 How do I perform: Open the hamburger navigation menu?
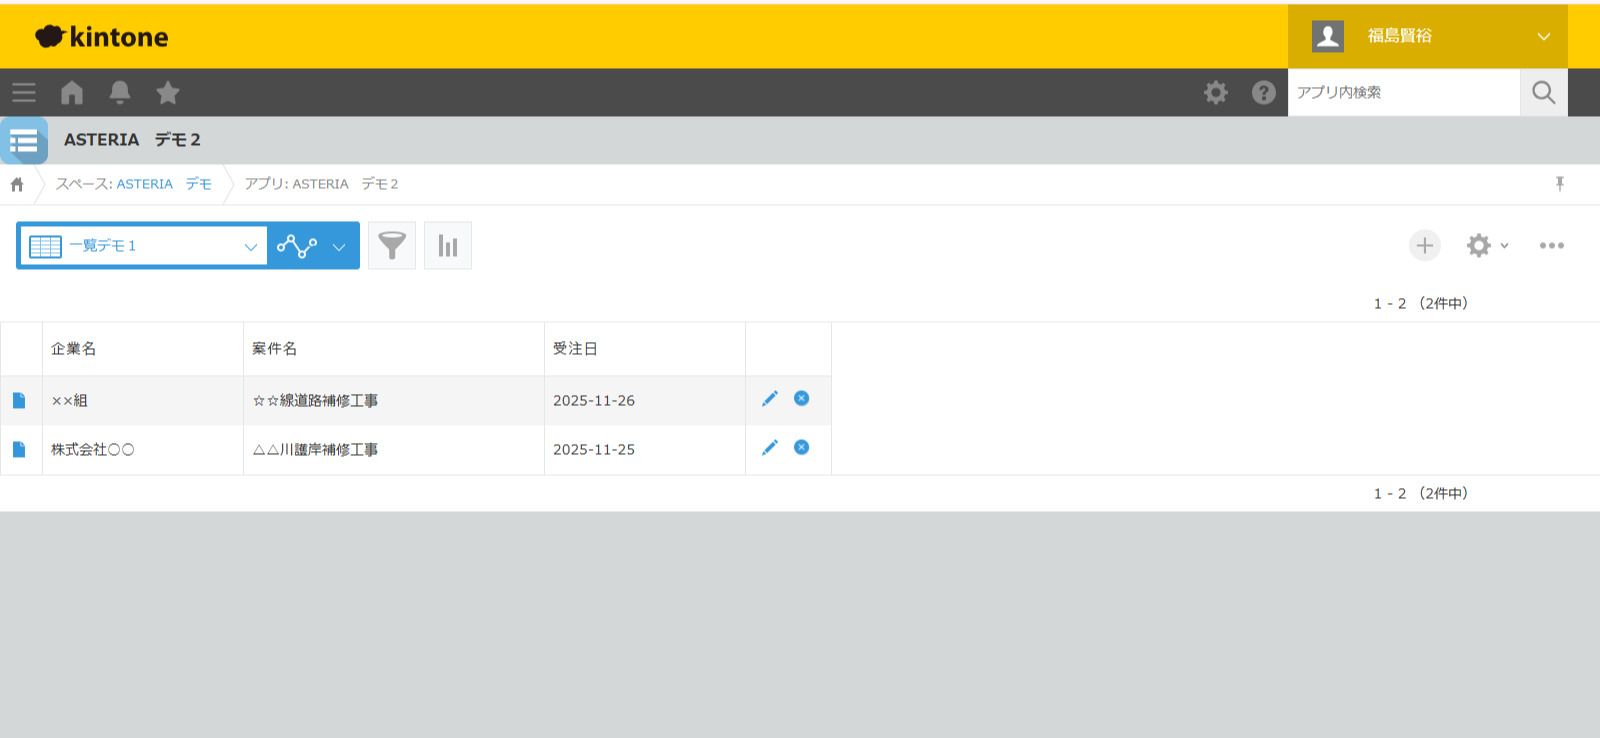24,93
